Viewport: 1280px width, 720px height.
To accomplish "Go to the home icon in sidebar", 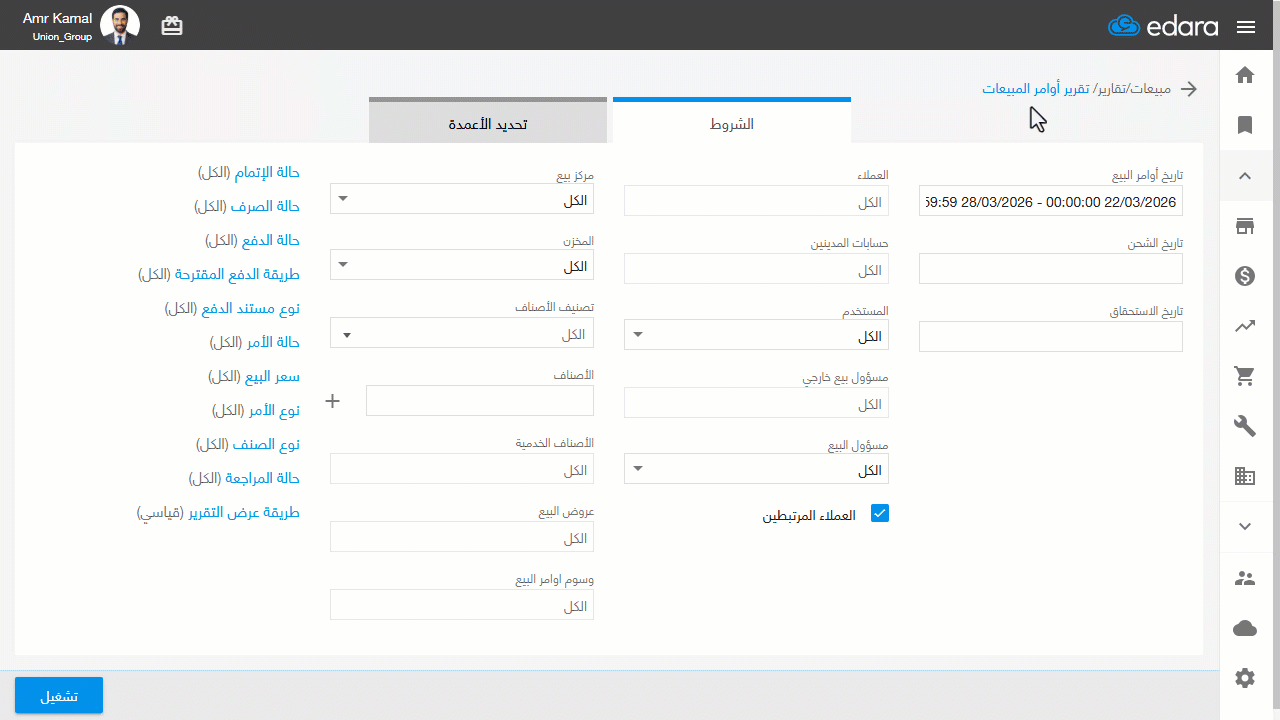I will pyautogui.click(x=1245, y=74).
